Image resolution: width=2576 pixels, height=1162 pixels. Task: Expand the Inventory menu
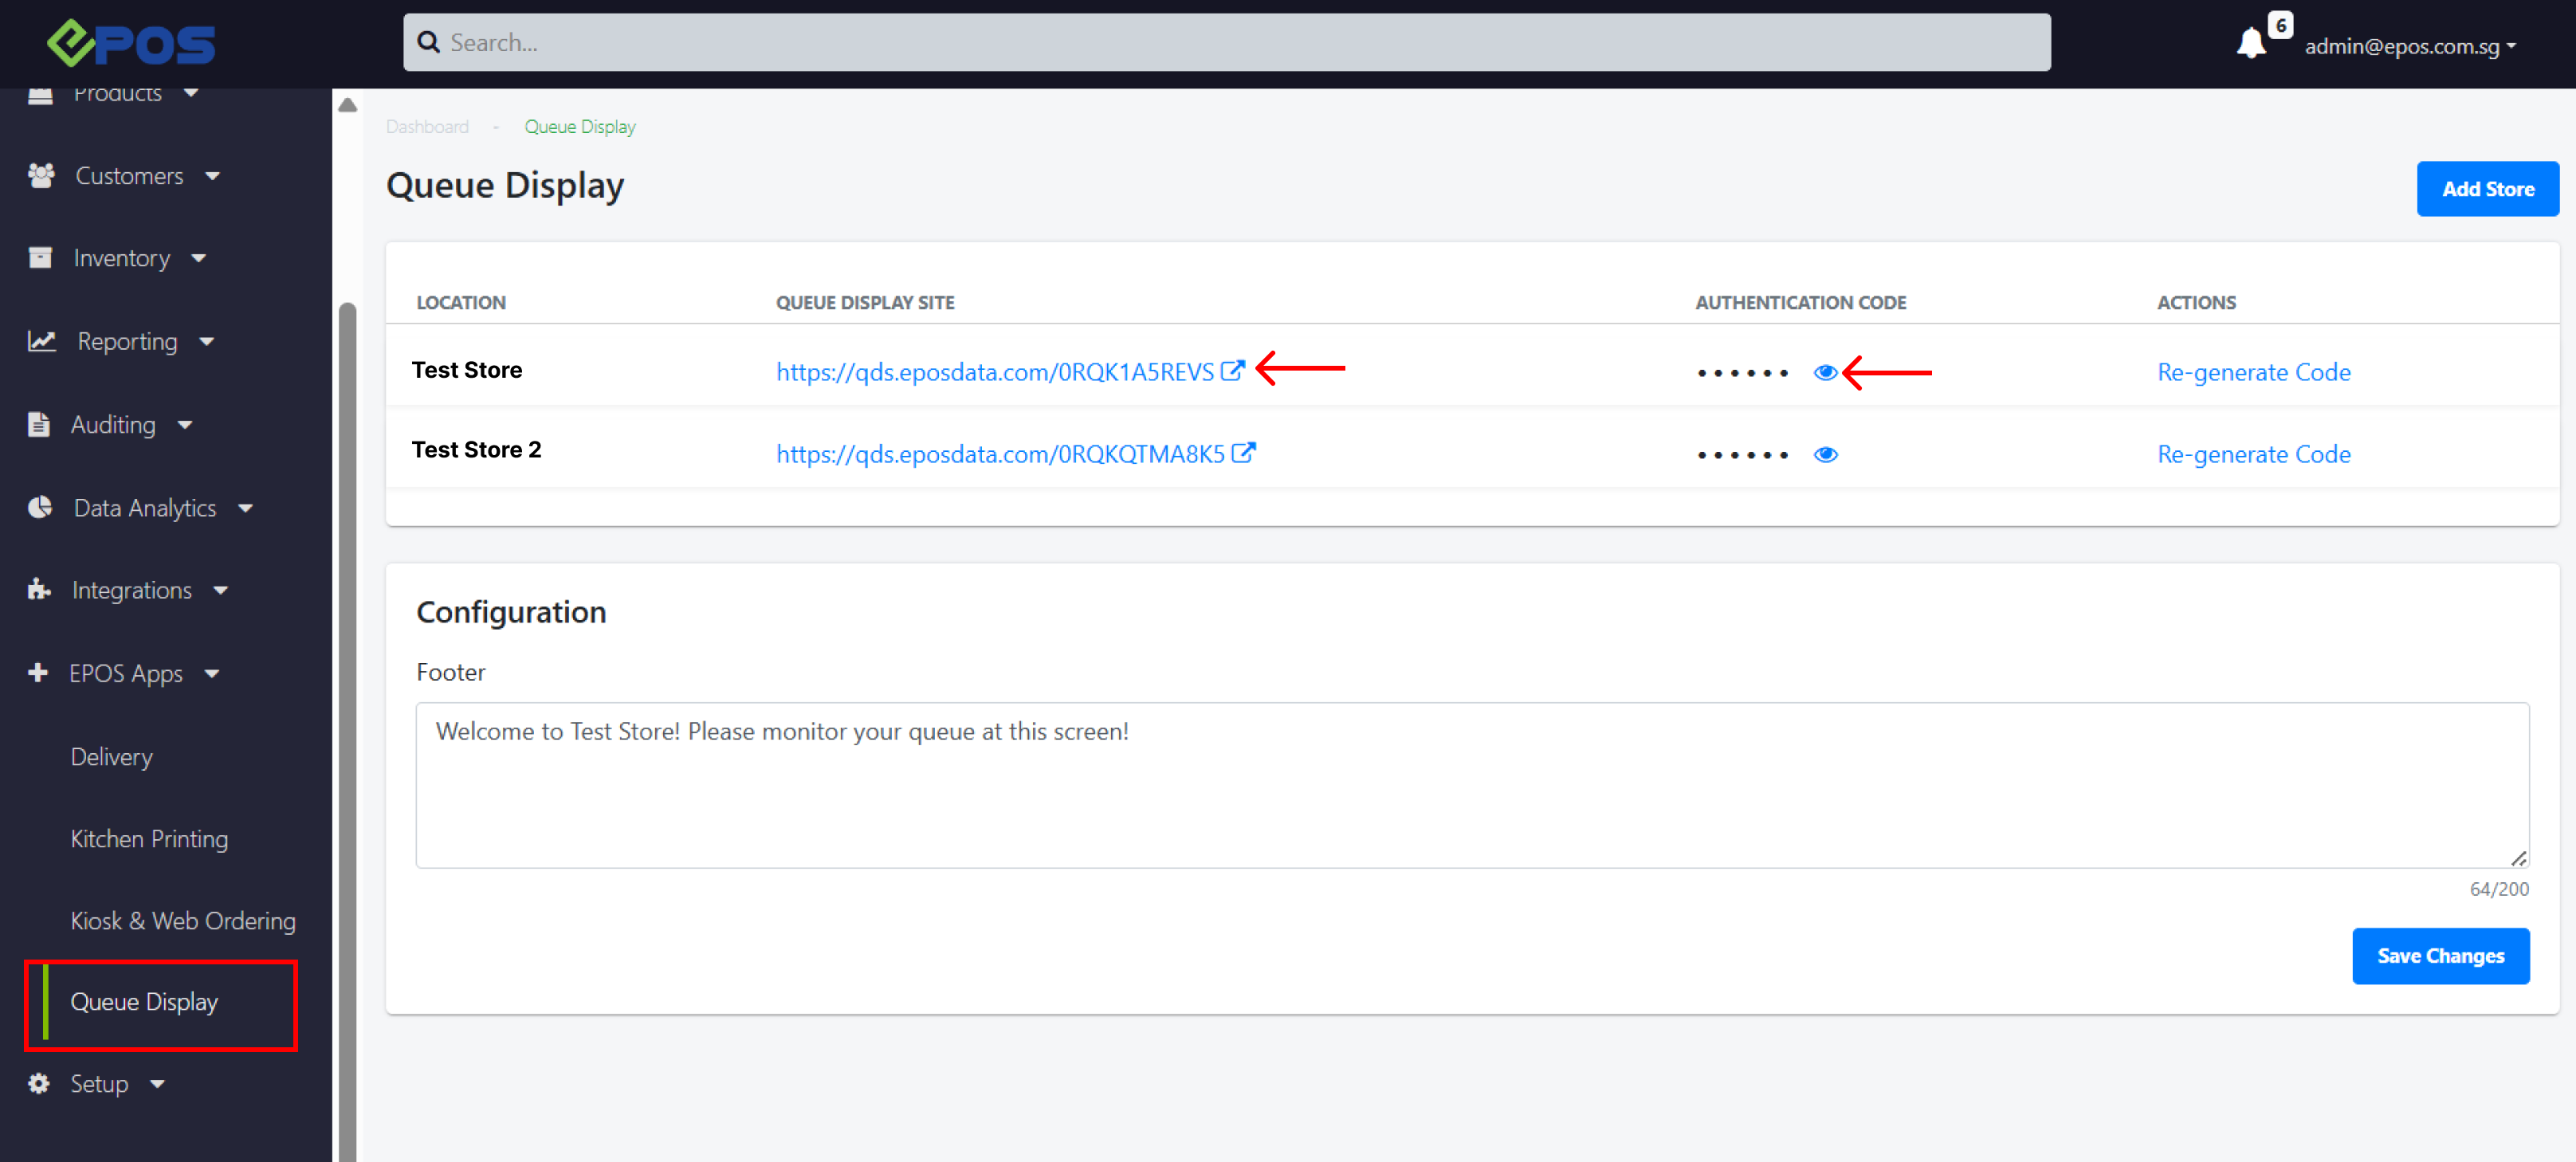click(x=121, y=258)
